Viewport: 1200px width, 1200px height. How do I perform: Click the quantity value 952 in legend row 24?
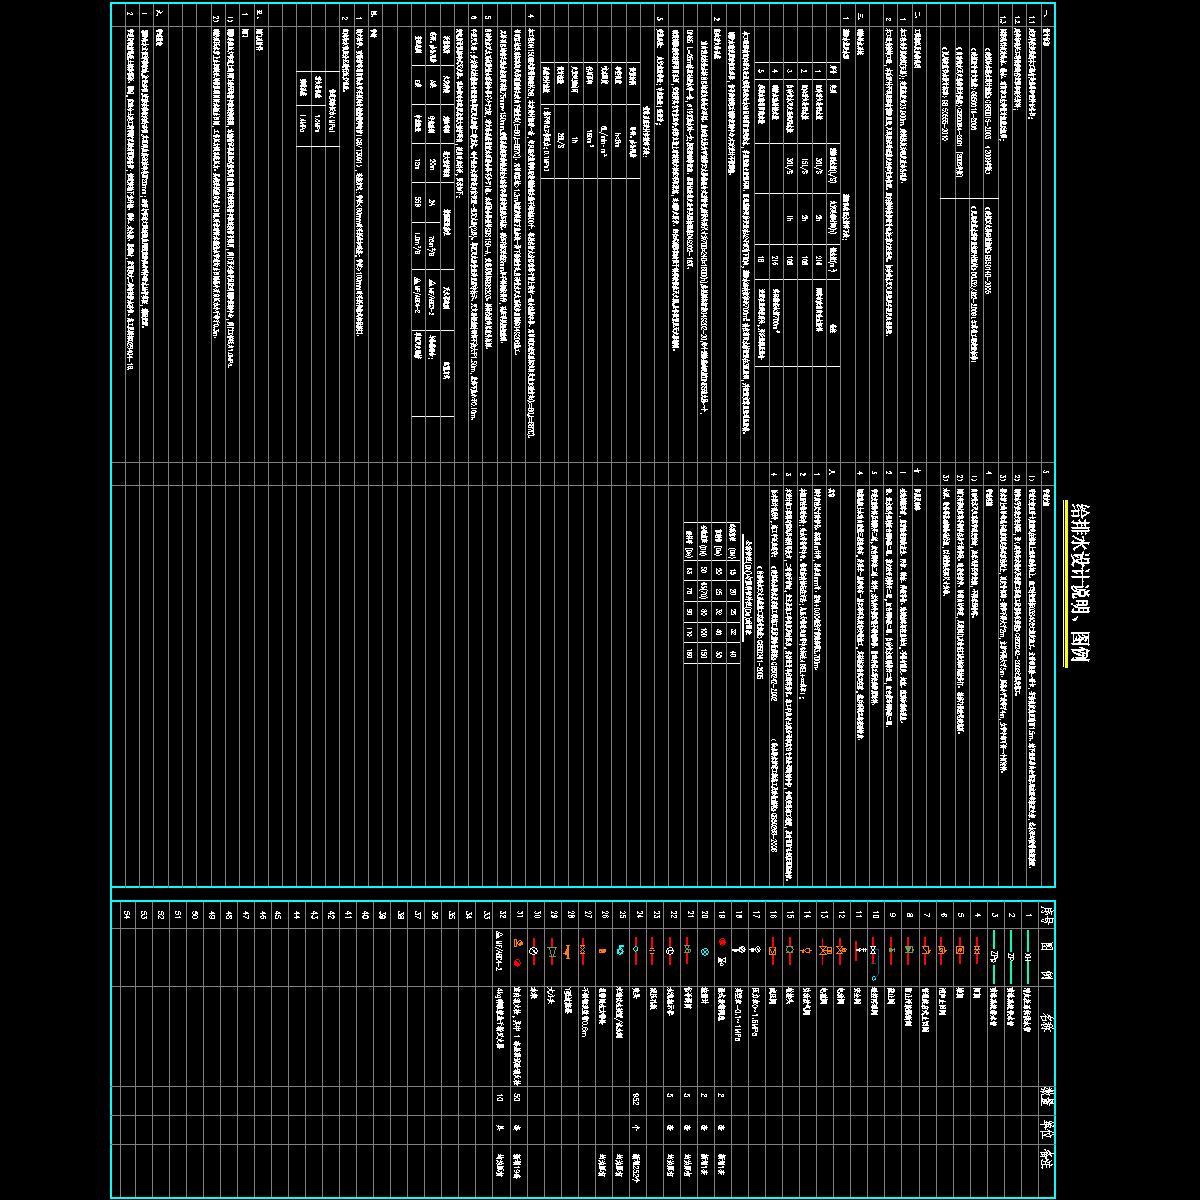tap(636, 1098)
